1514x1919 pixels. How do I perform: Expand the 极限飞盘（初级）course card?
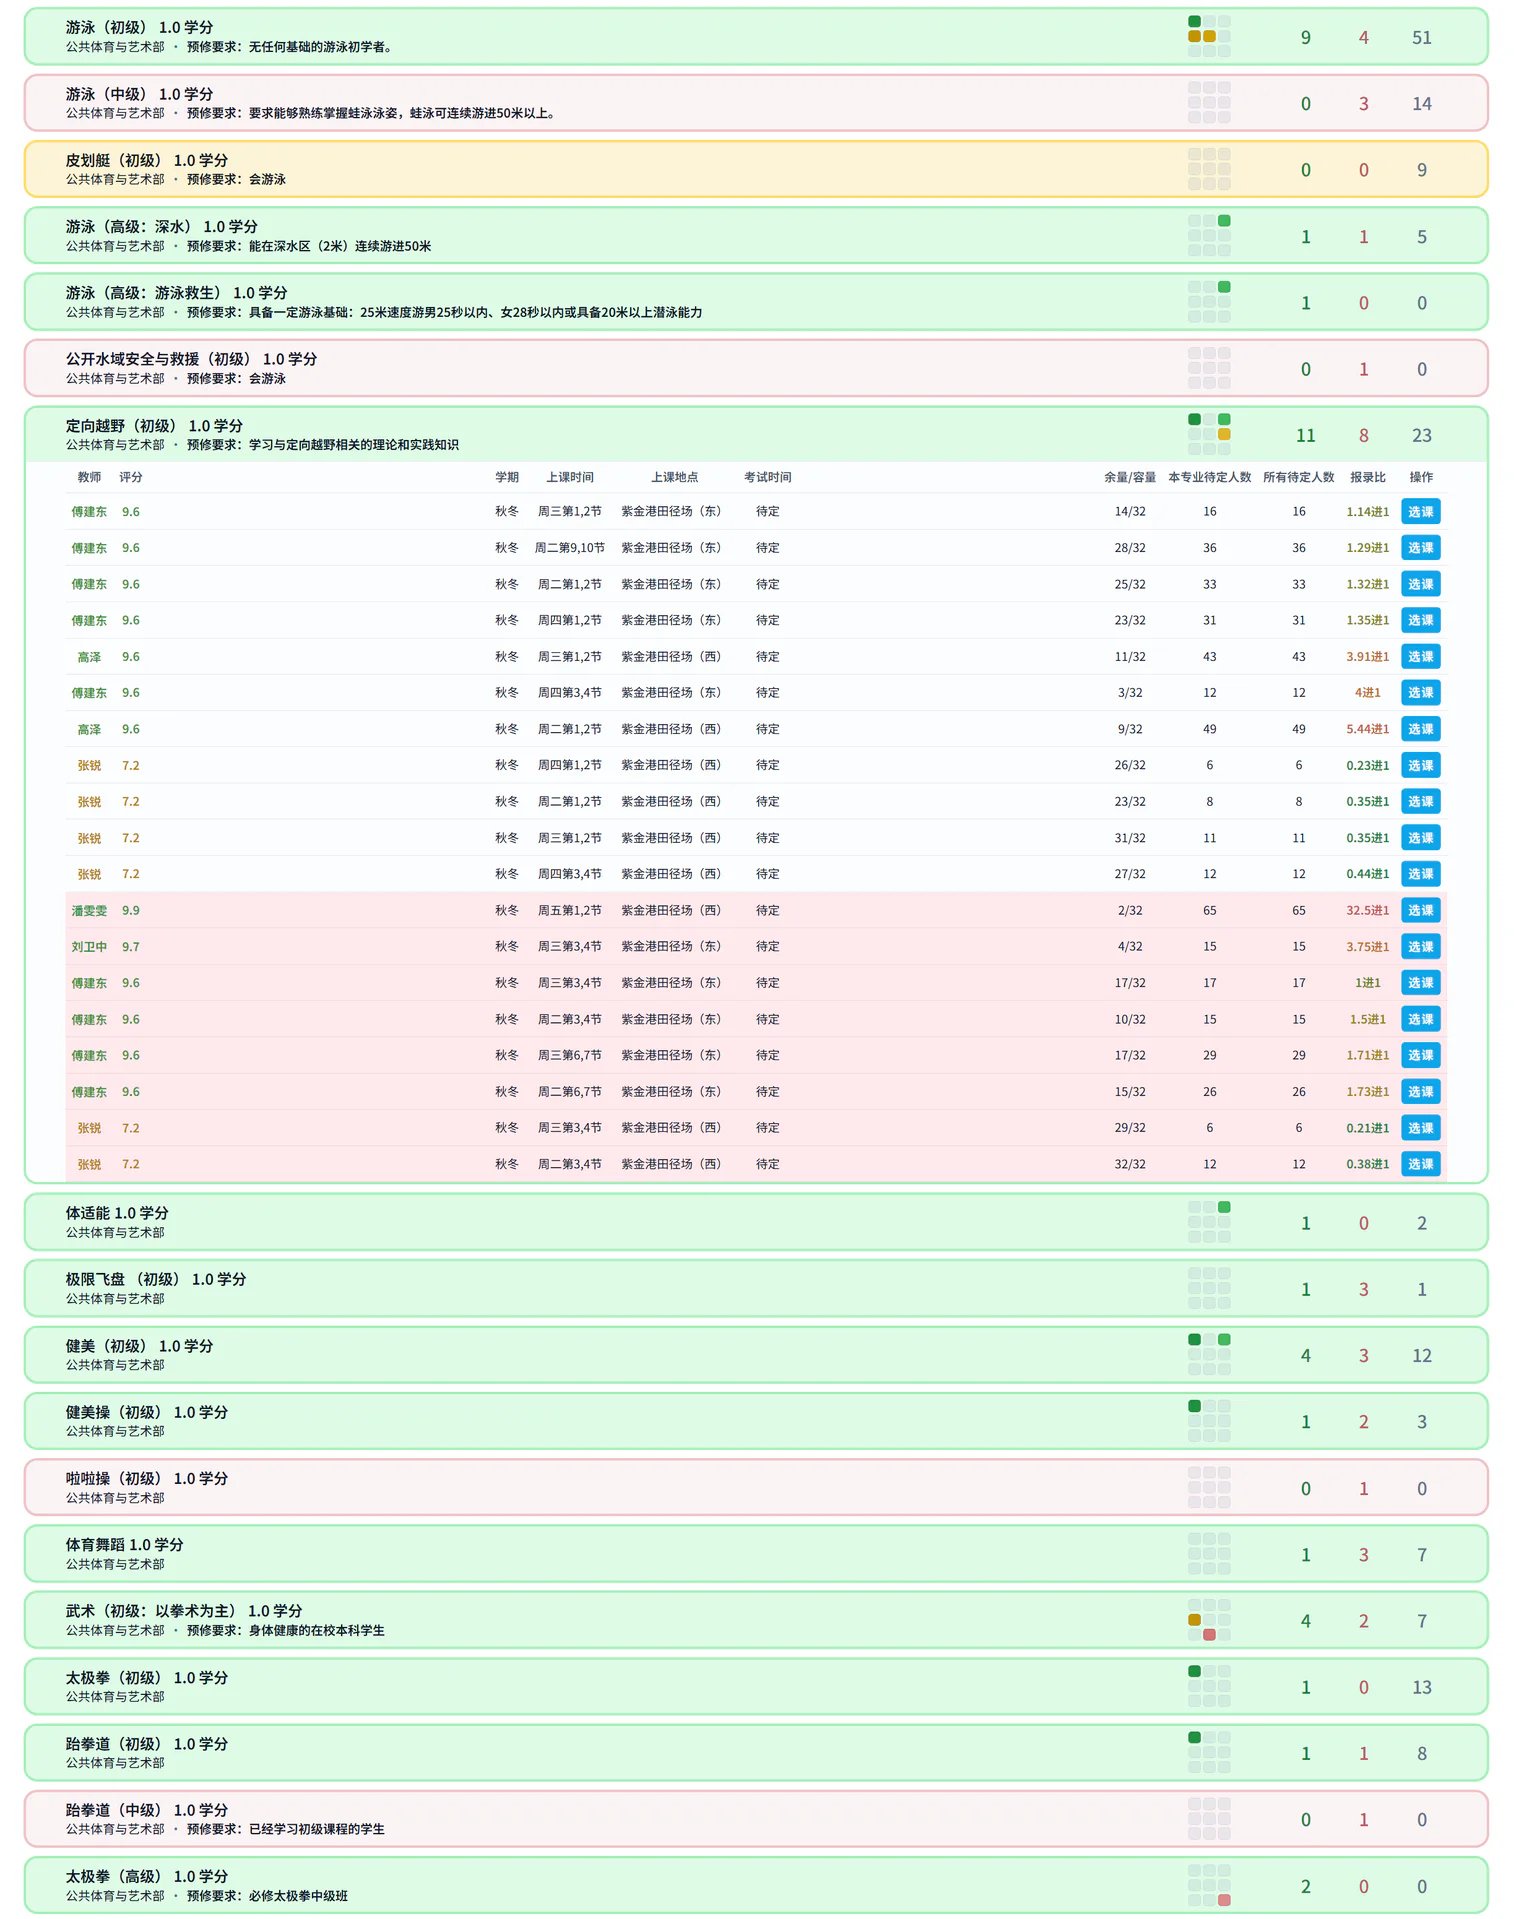pos(756,1288)
